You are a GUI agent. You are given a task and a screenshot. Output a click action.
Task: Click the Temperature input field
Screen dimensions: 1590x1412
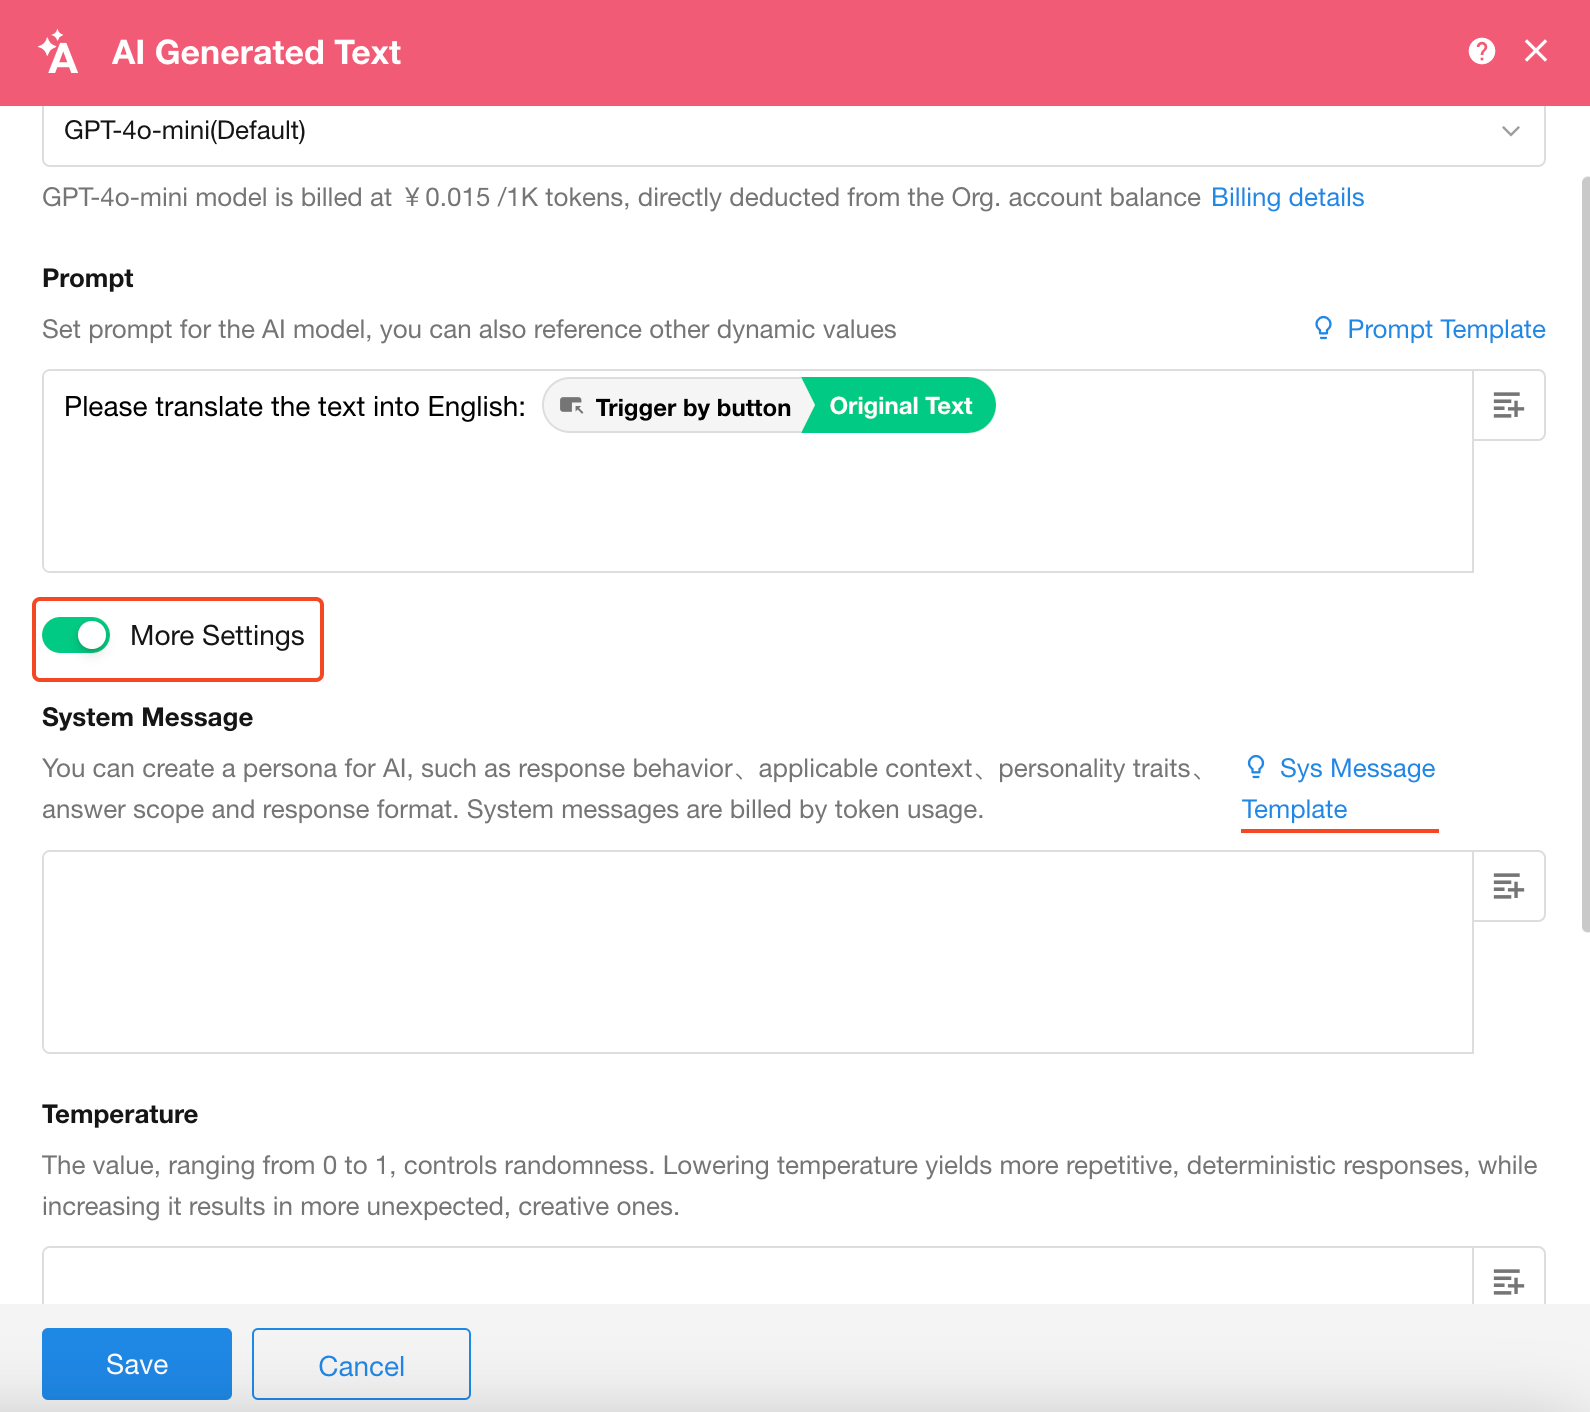pos(757,1275)
